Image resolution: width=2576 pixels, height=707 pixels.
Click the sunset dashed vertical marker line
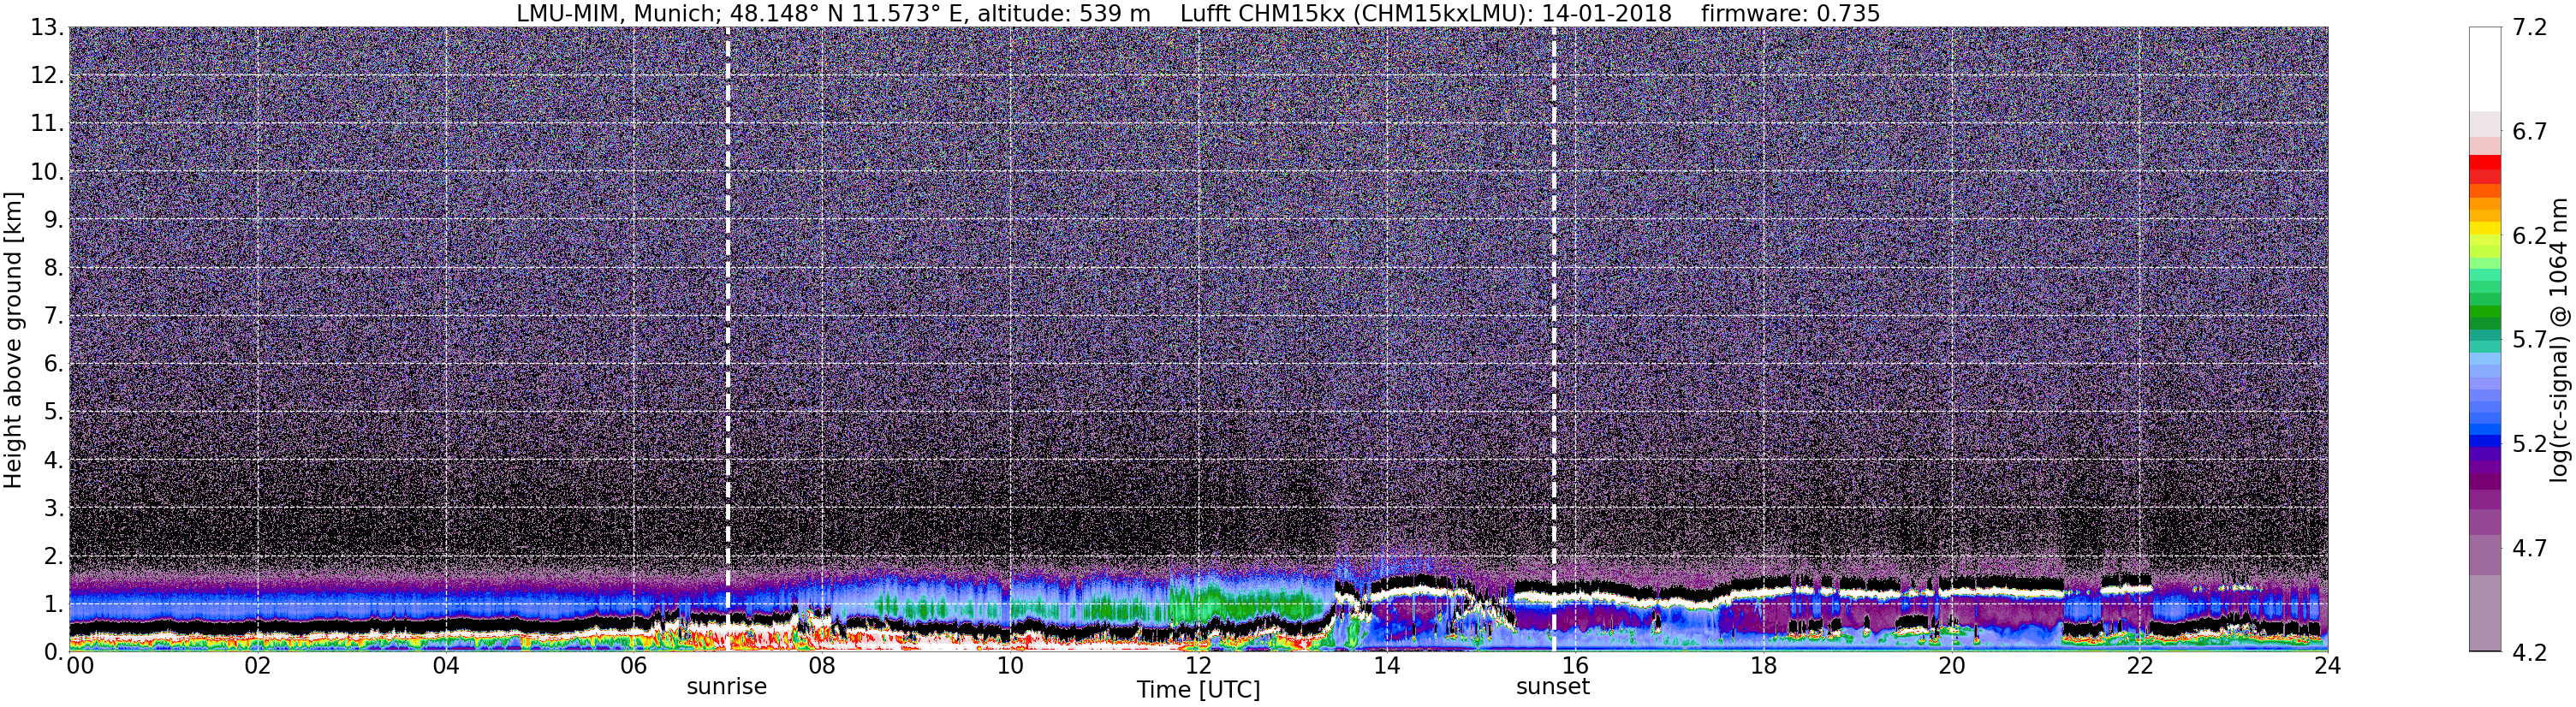point(1554,340)
